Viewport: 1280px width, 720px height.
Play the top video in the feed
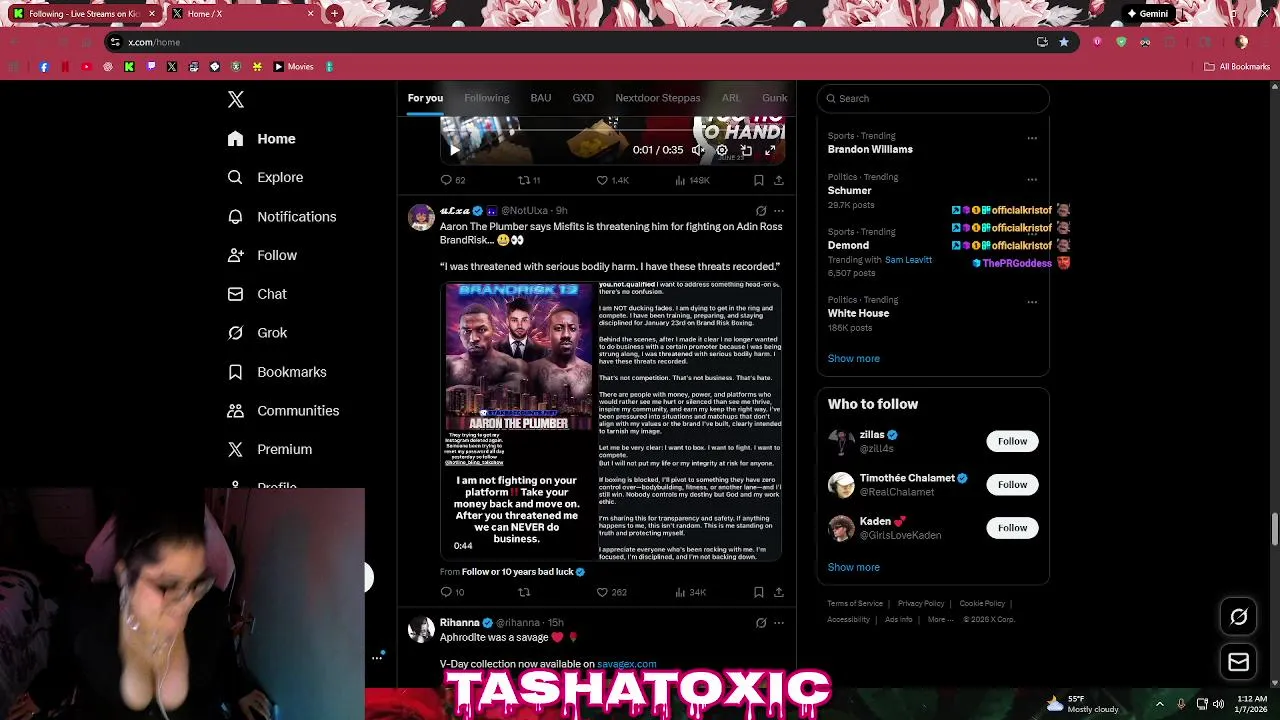click(455, 150)
